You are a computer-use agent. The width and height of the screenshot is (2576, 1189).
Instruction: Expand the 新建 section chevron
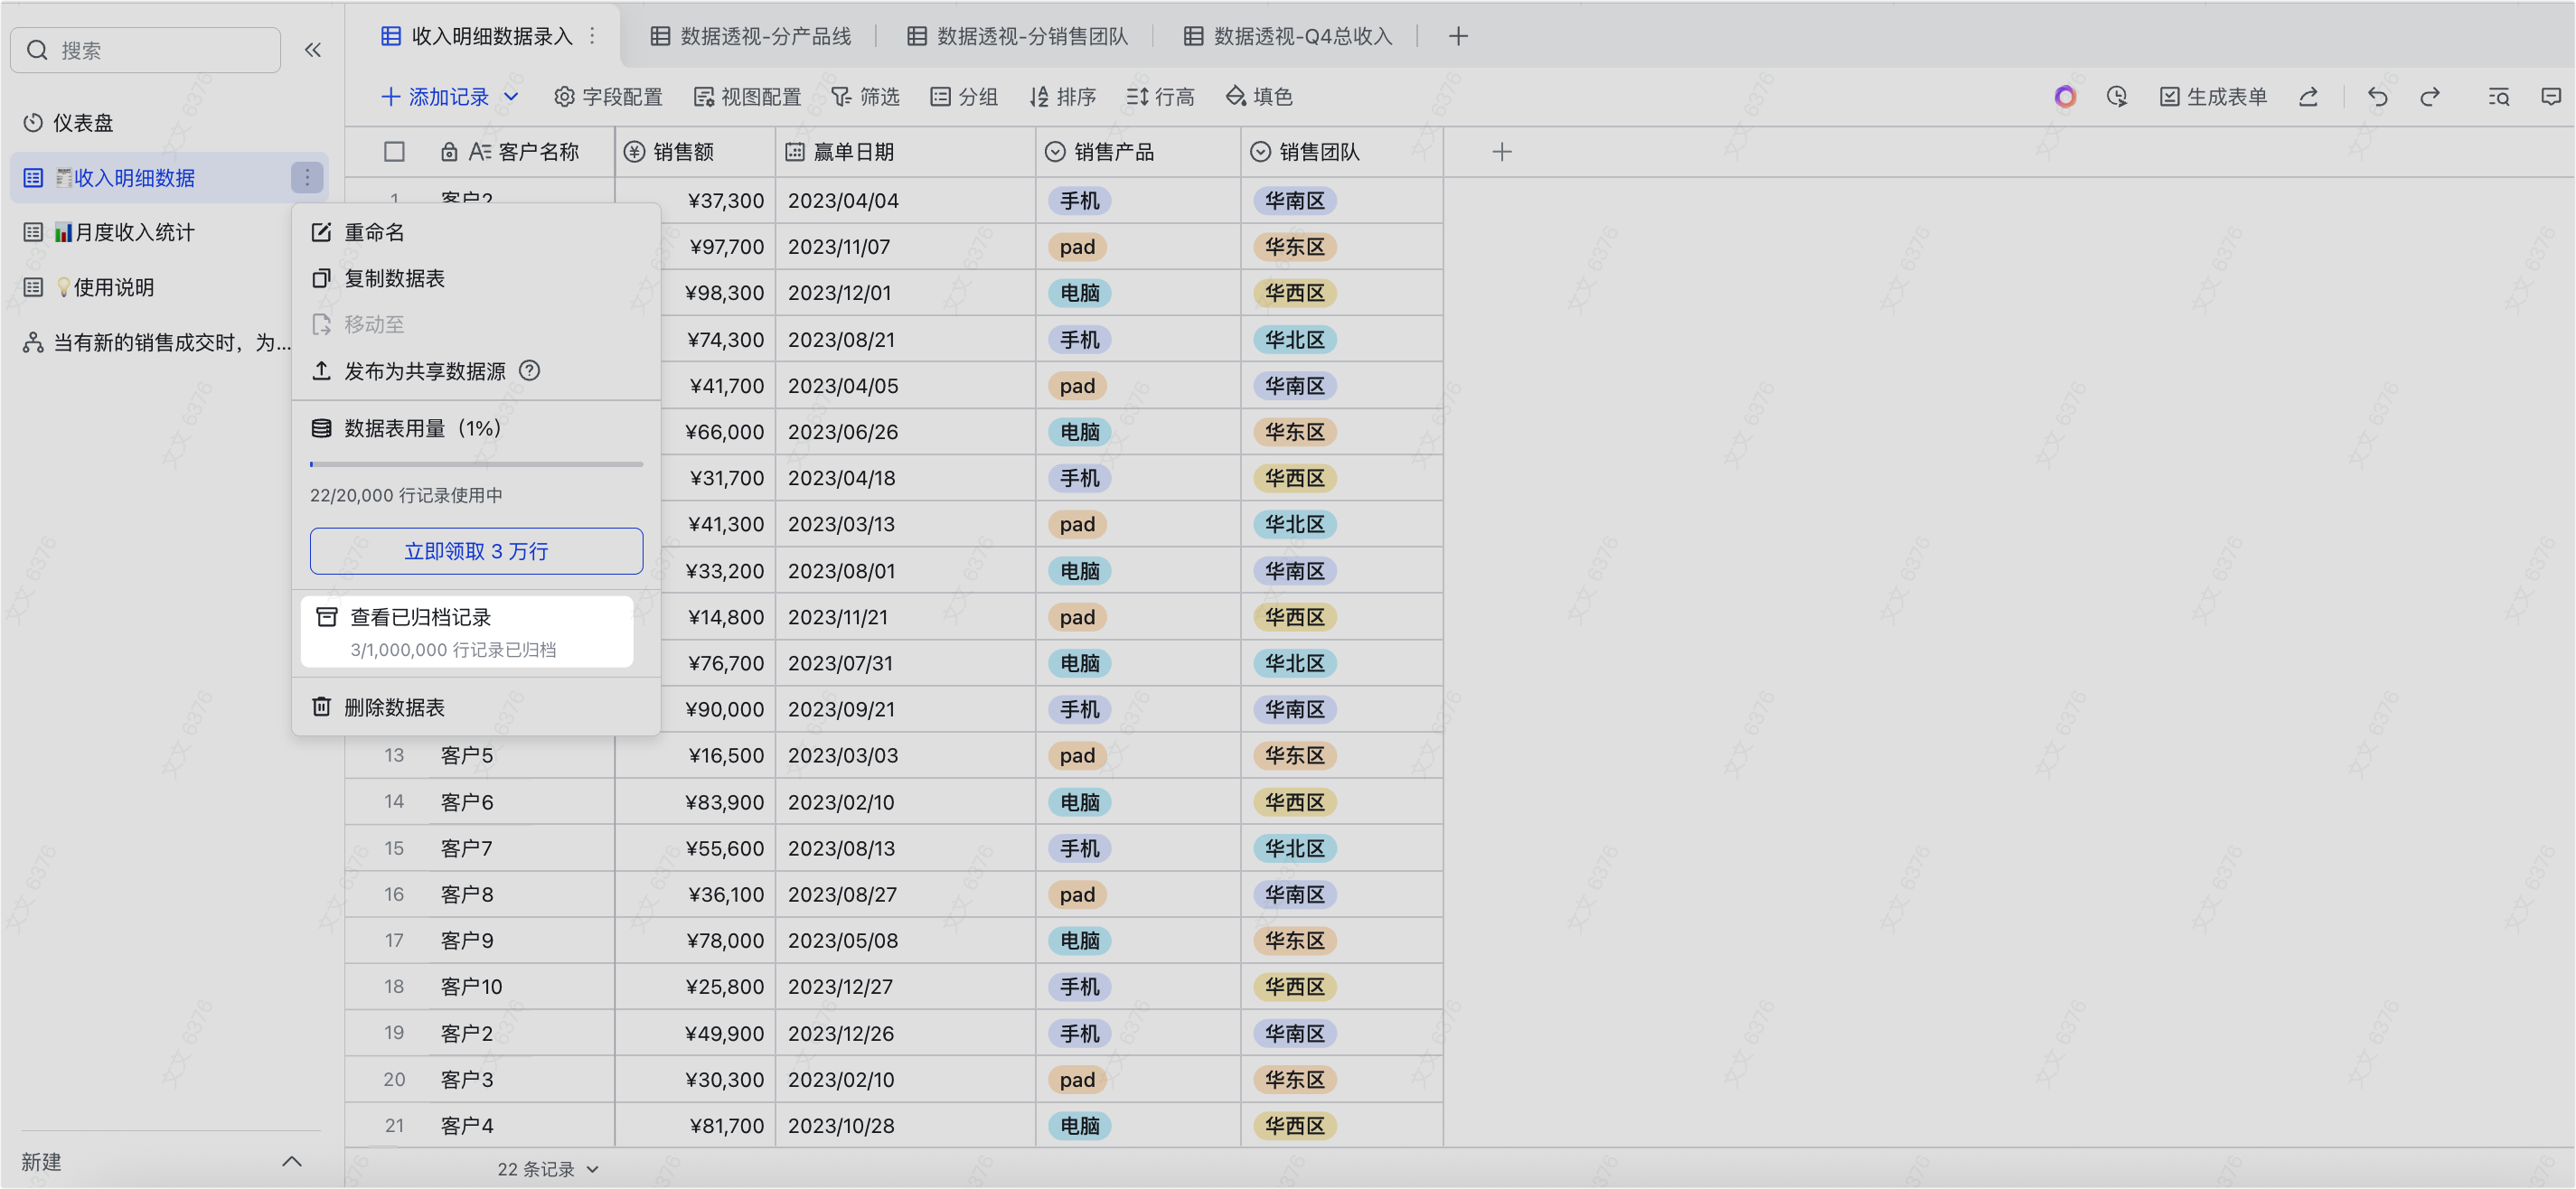[x=292, y=1161]
